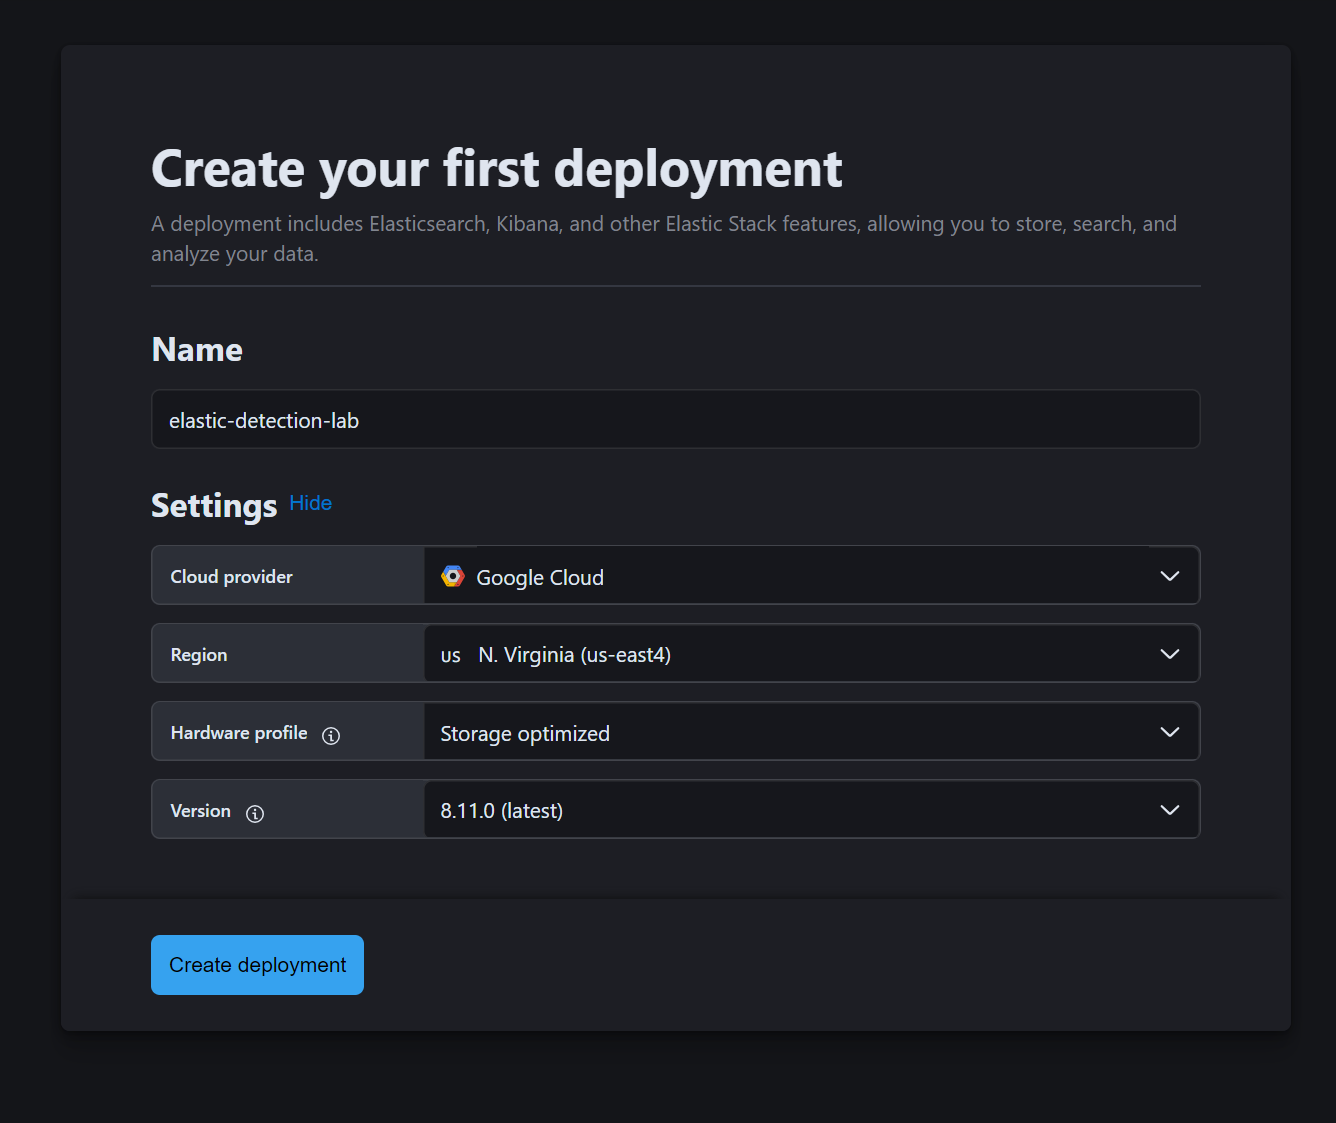Click the Version label text

click(x=201, y=811)
